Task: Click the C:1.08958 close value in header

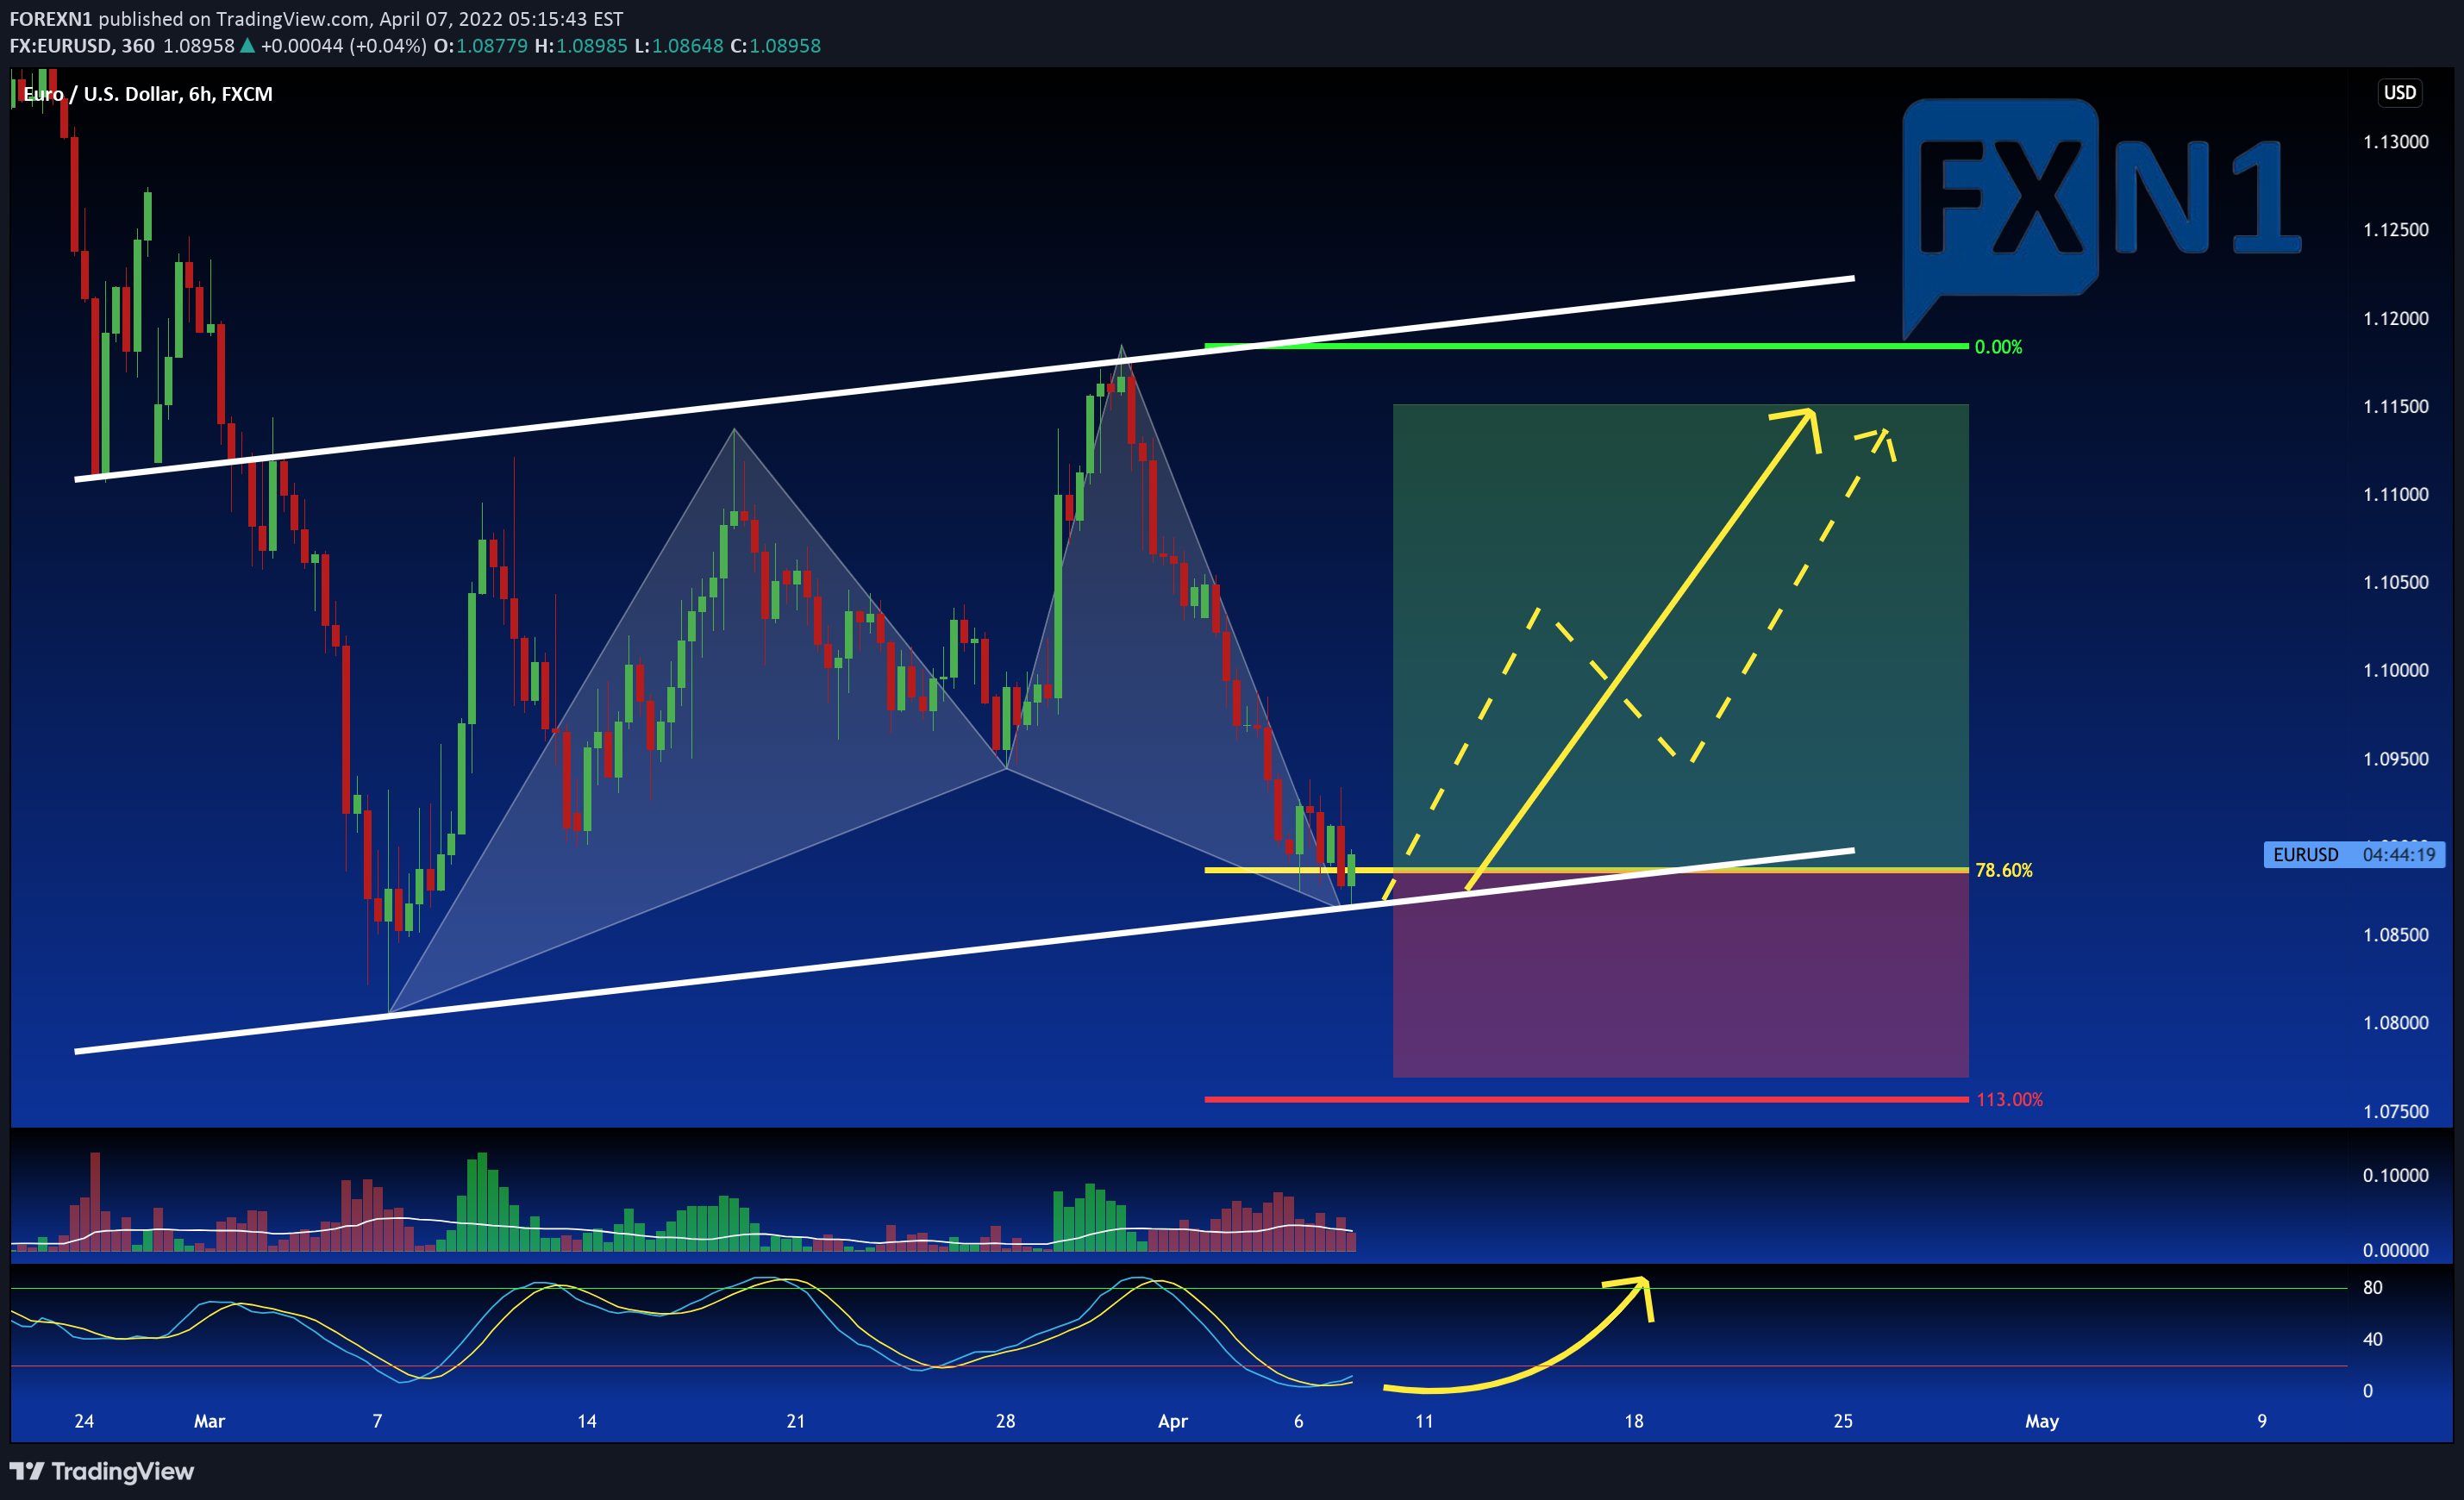Action: click(775, 46)
